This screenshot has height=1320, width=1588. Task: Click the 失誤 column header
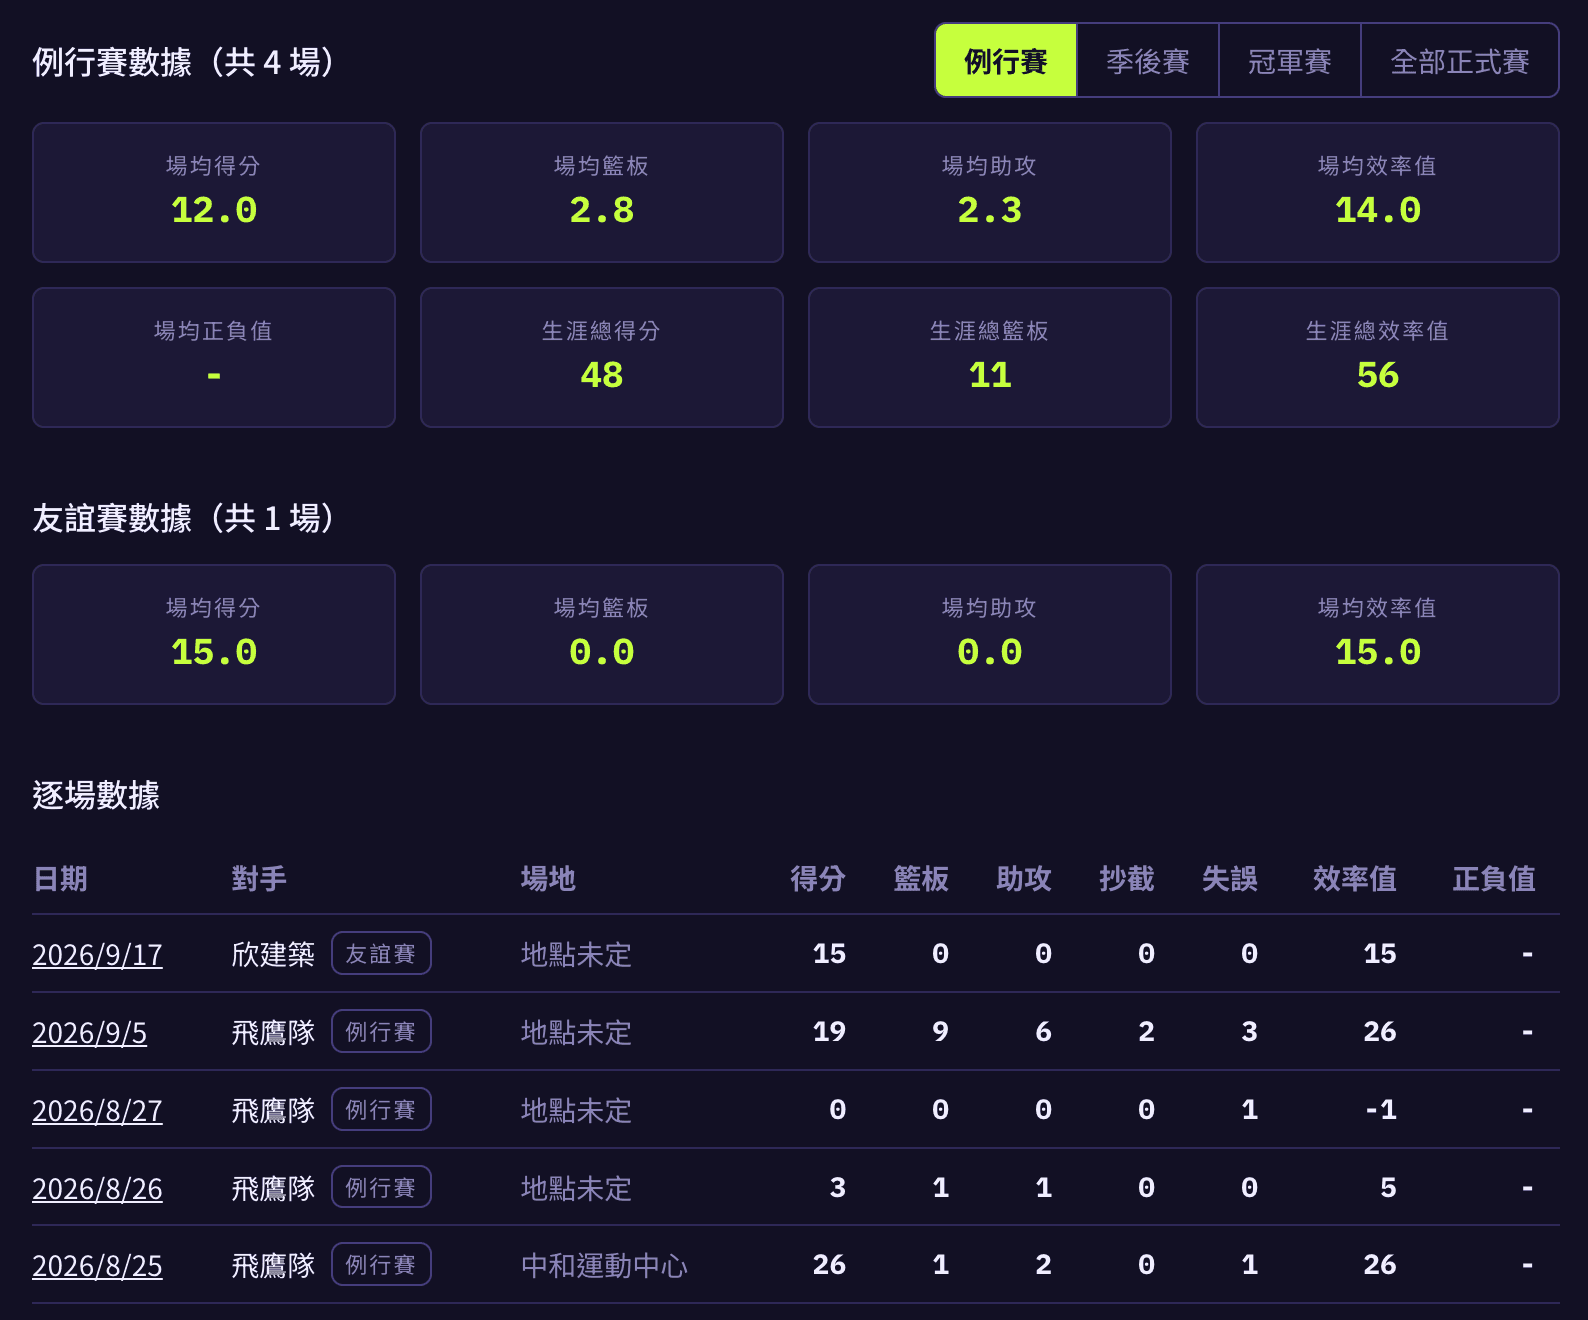pos(1230,879)
